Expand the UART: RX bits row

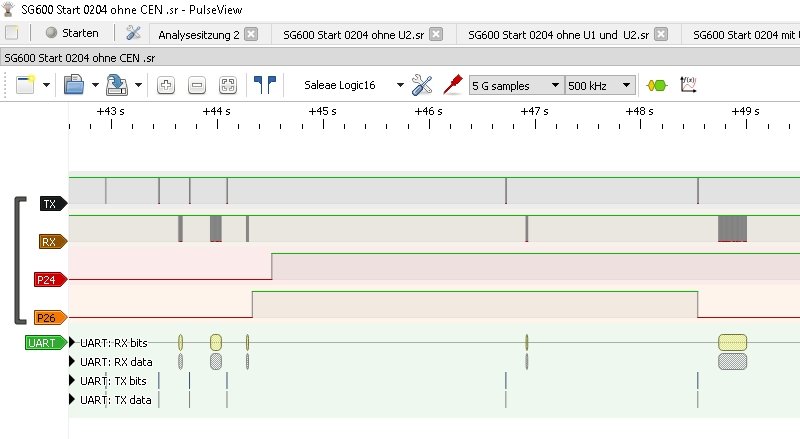[x=72, y=343]
